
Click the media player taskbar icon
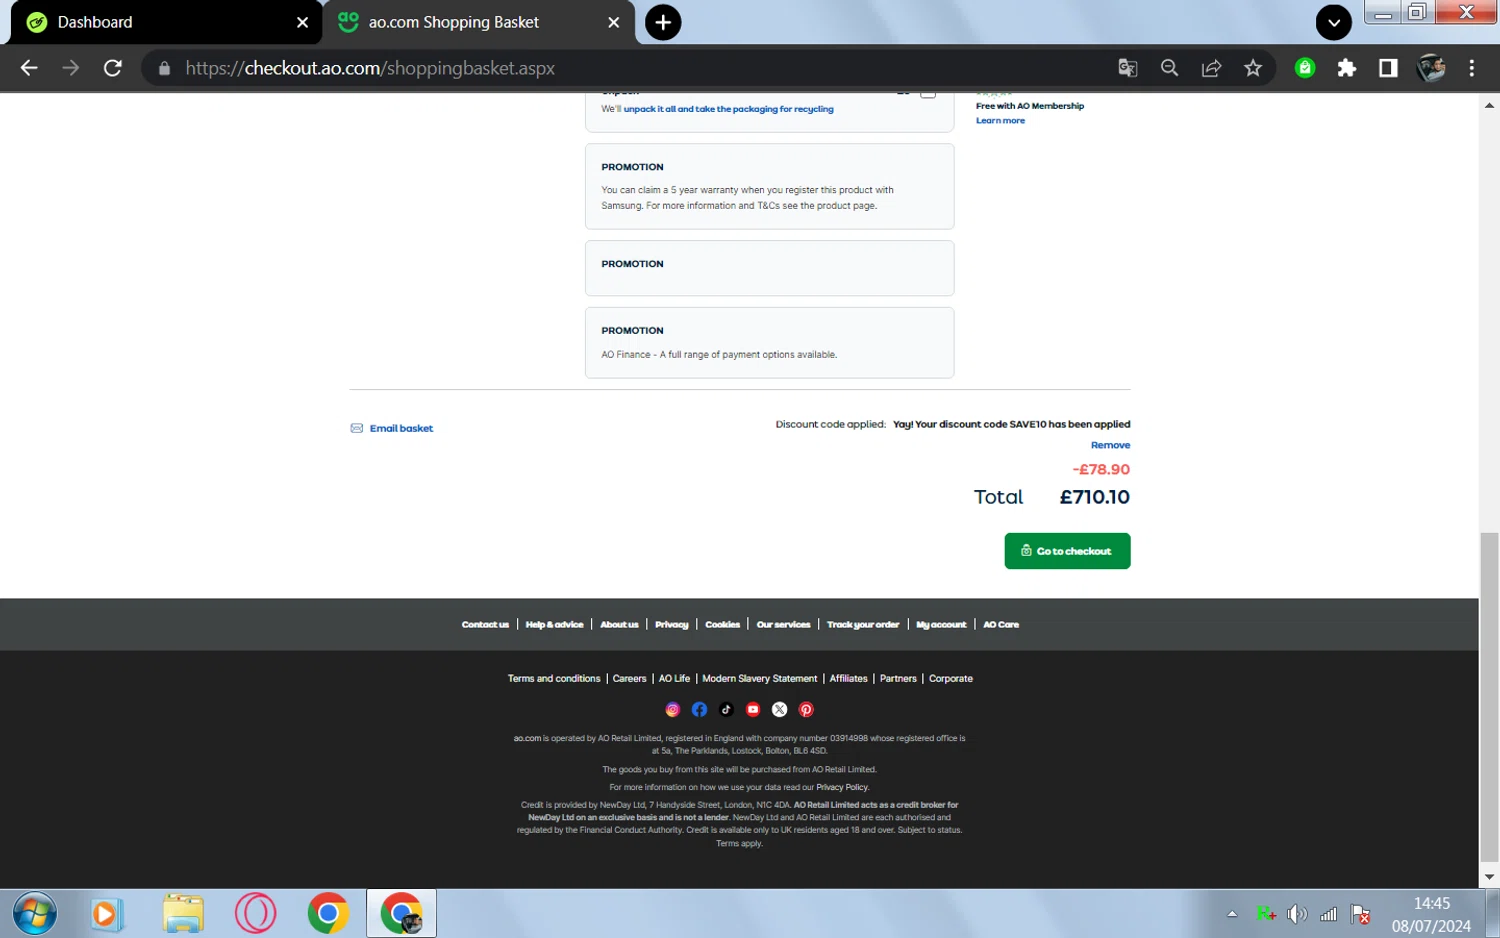point(107,914)
